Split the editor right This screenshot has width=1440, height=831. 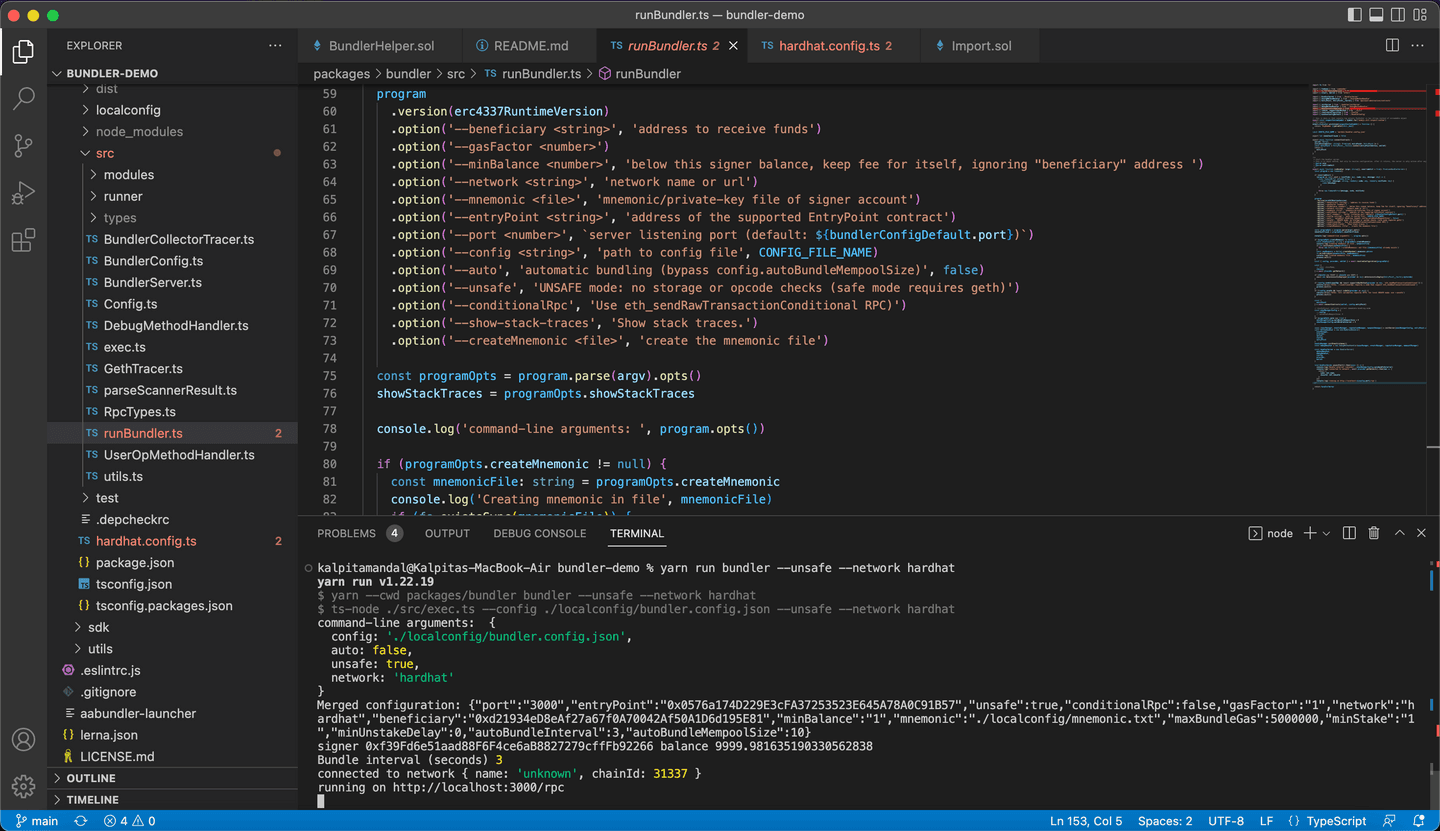pos(1392,45)
